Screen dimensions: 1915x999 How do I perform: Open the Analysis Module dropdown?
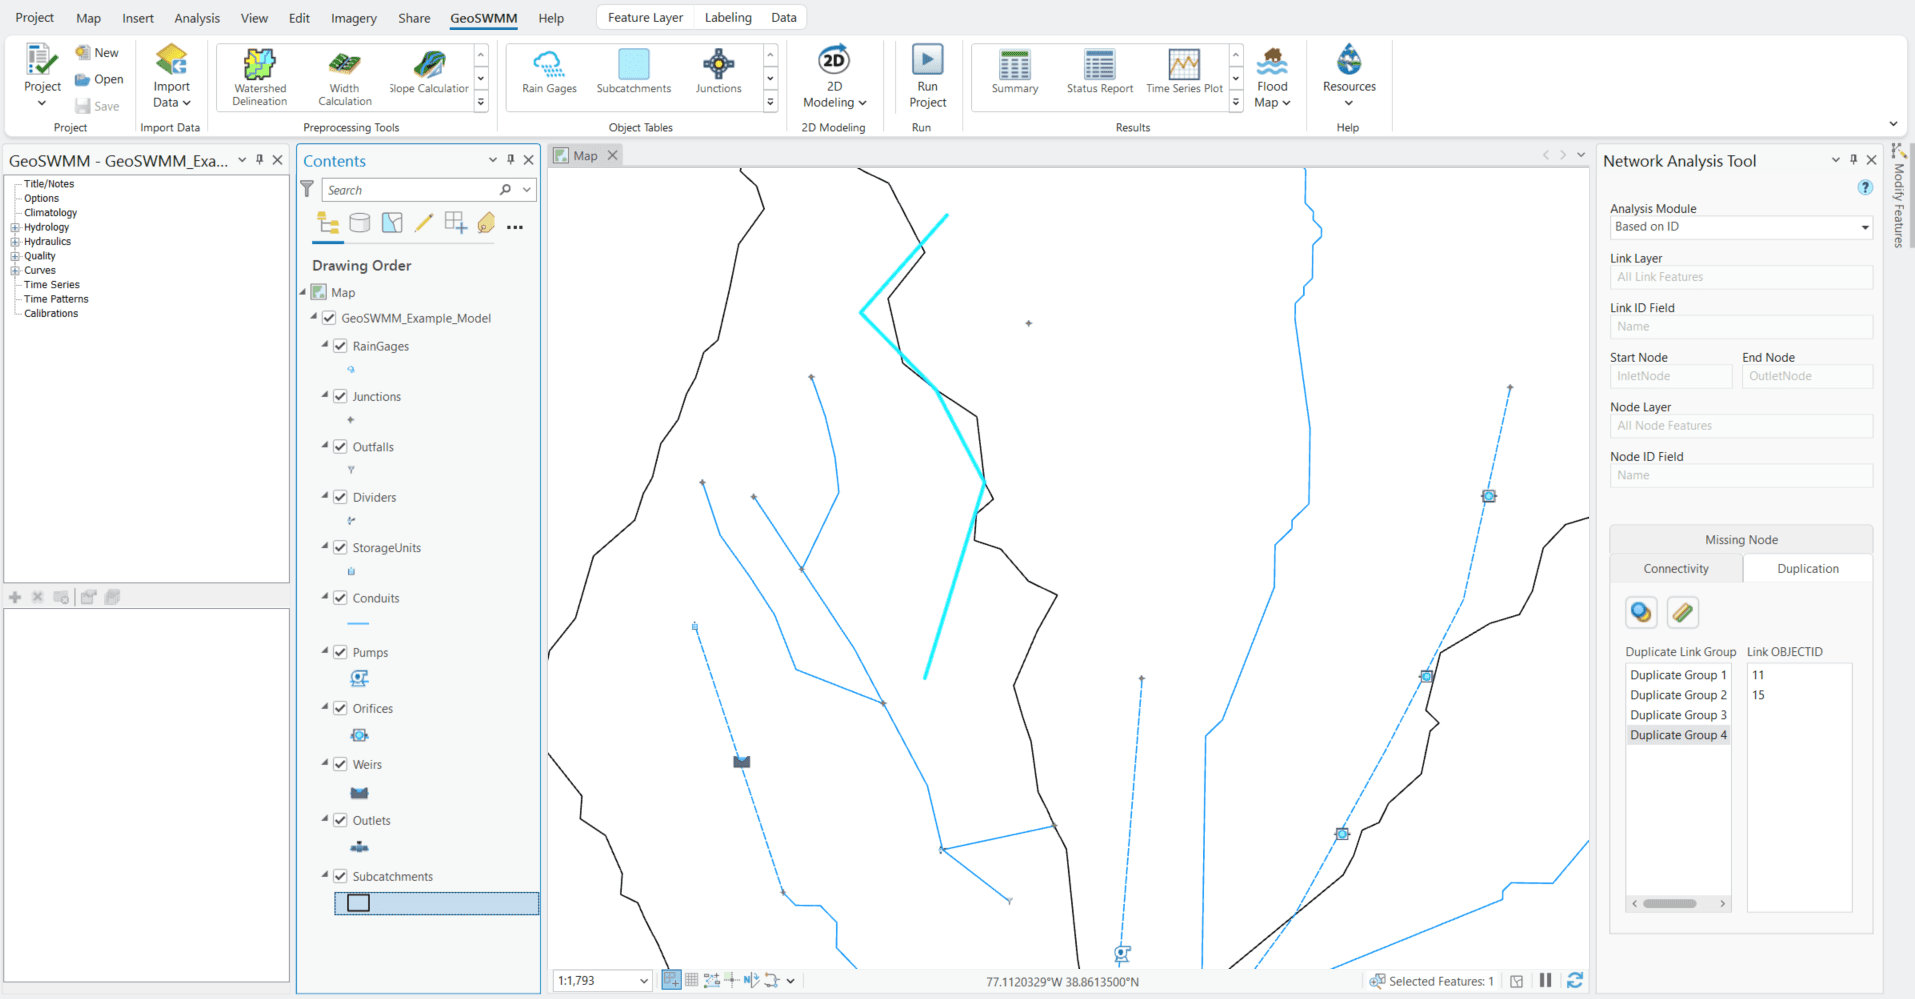click(1863, 227)
